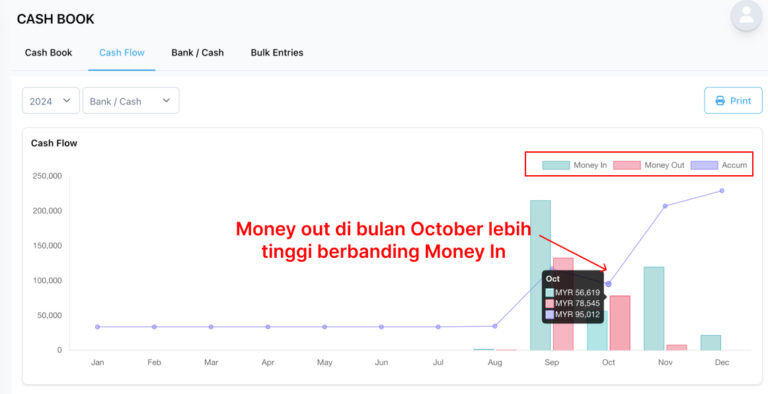Click the Accum line point for January
This screenshot has width=768, height=394.
[x=97, y=327]
